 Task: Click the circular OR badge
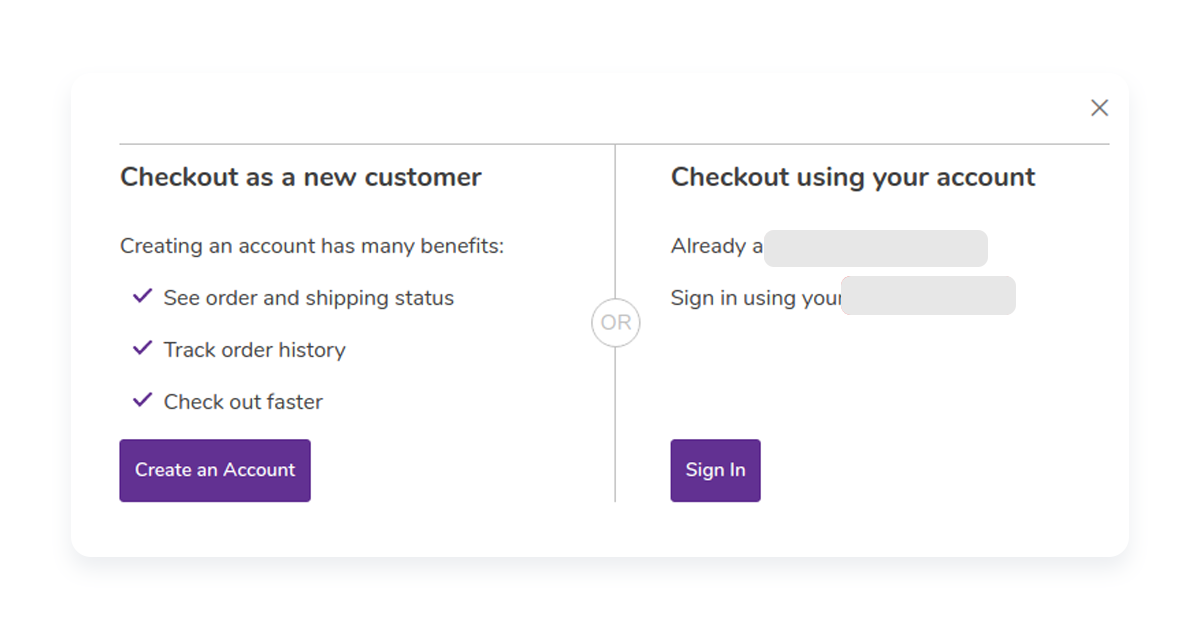coord(615,323)
